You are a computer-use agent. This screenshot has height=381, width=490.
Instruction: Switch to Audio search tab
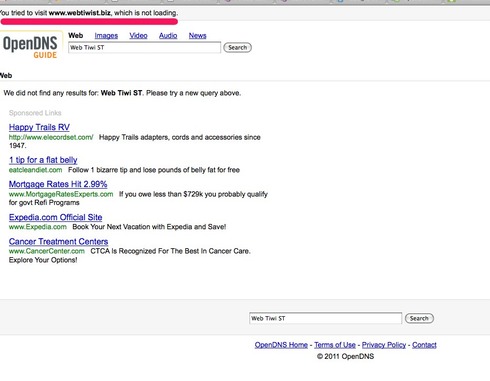click(168, 36)
